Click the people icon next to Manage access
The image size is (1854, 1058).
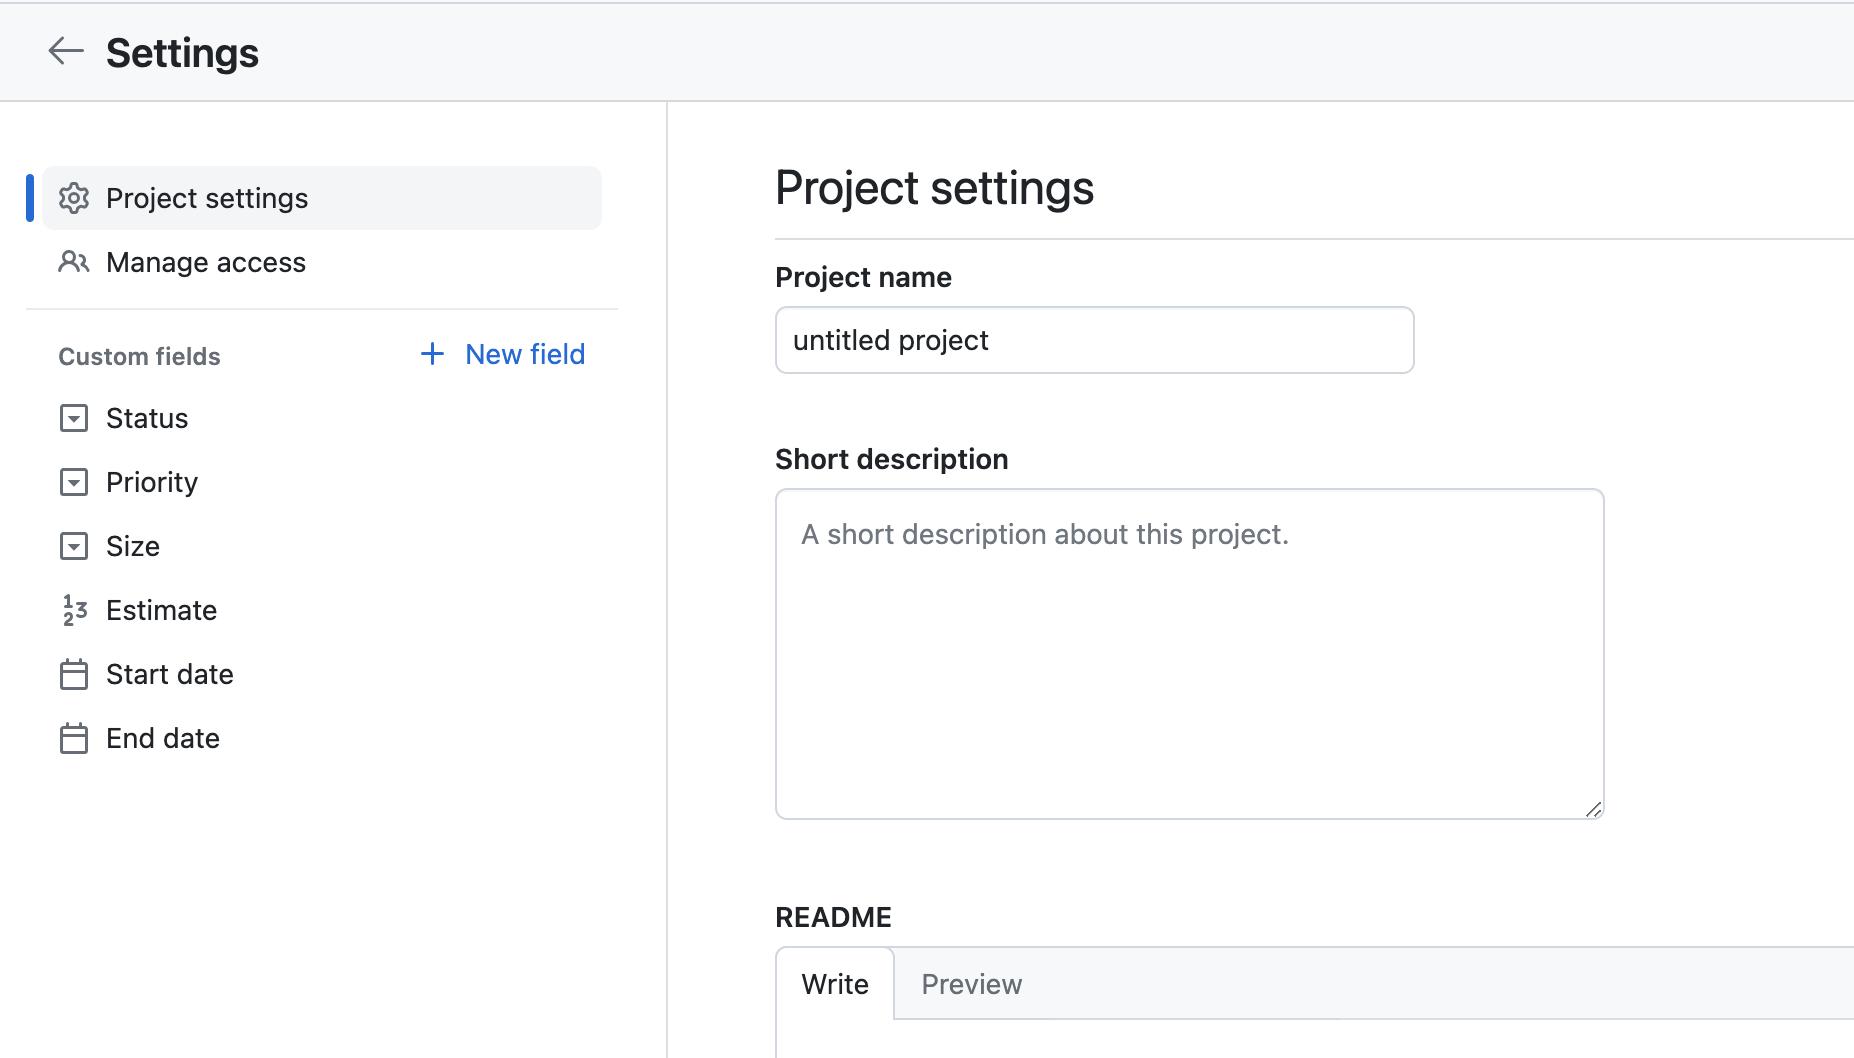[x=73, y=262]
